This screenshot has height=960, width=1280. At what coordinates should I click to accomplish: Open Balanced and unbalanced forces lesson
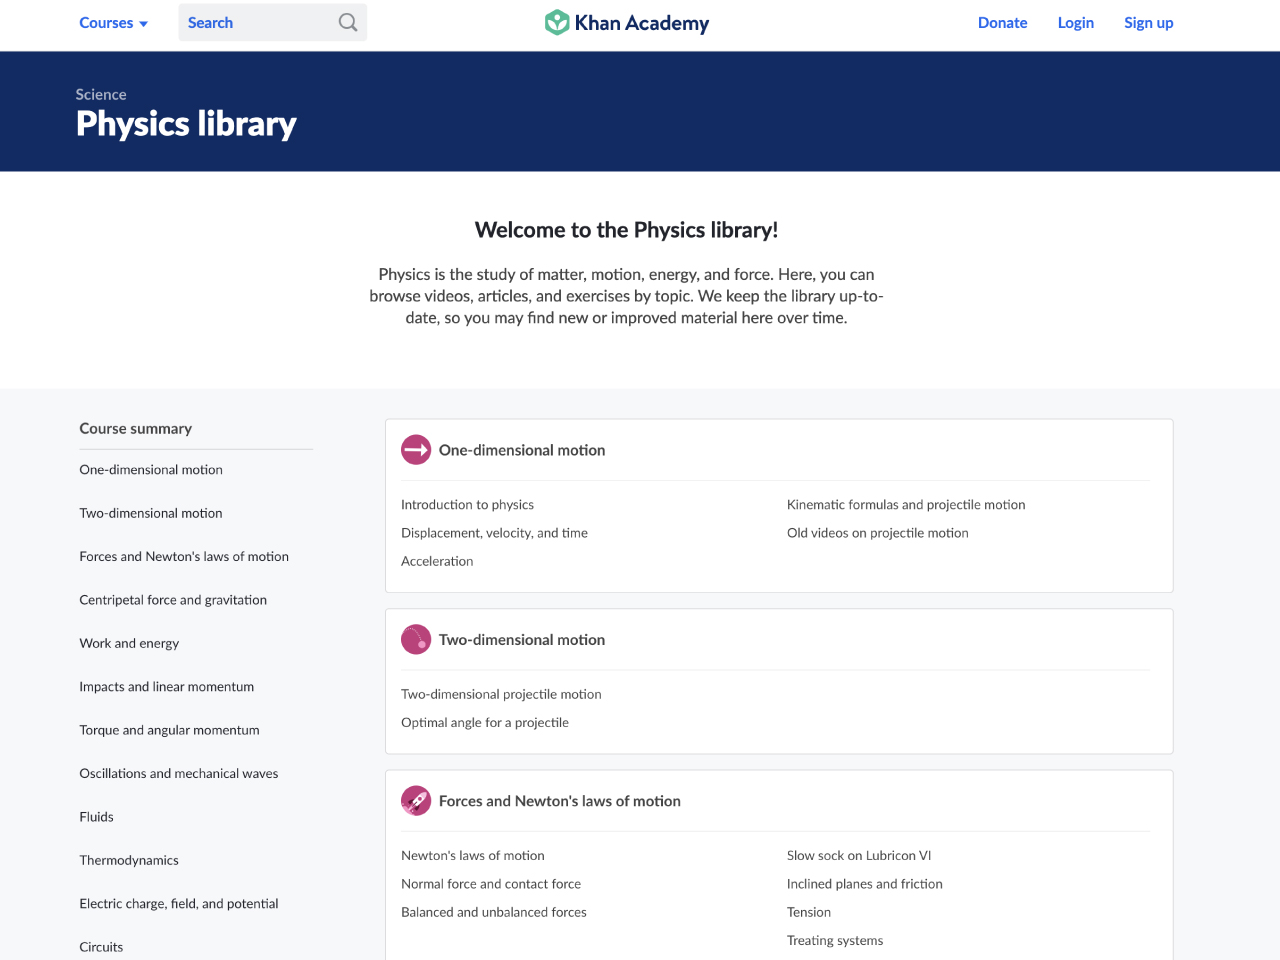coord(494,912)
